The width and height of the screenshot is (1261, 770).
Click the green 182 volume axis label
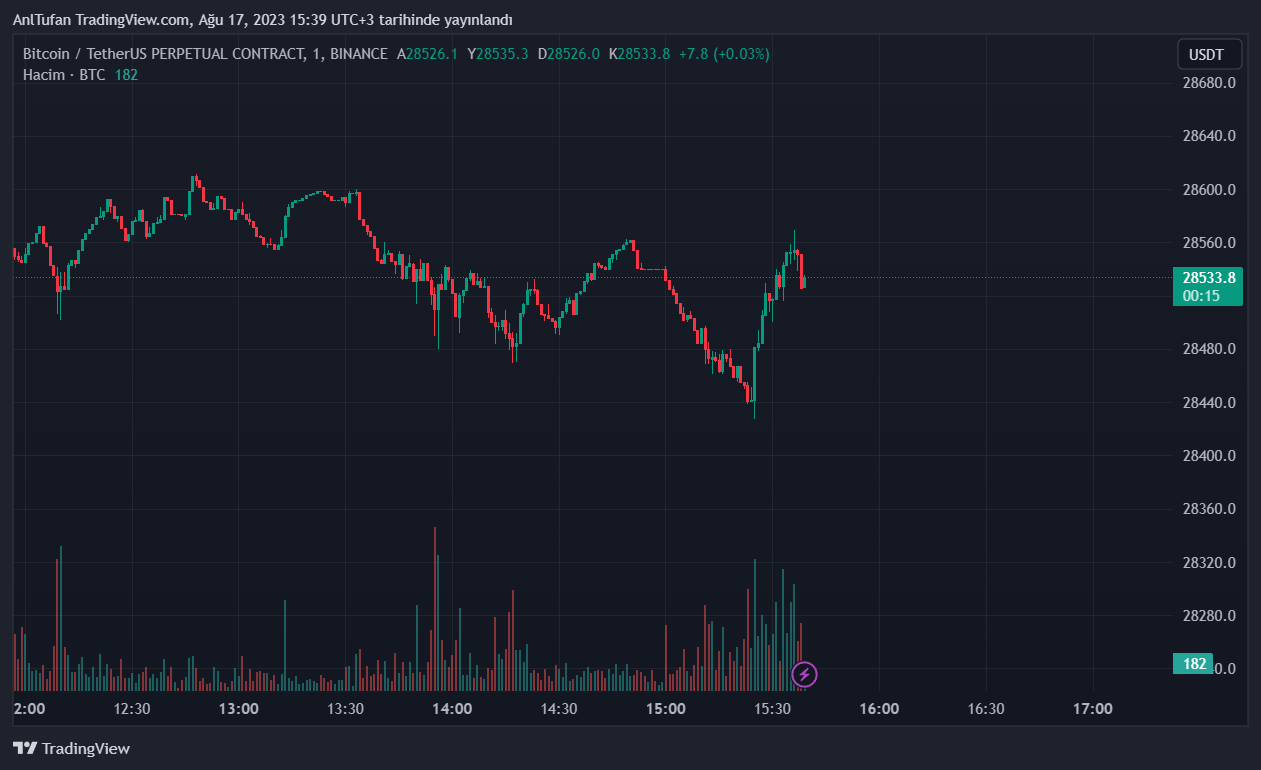pos(1193,664)
